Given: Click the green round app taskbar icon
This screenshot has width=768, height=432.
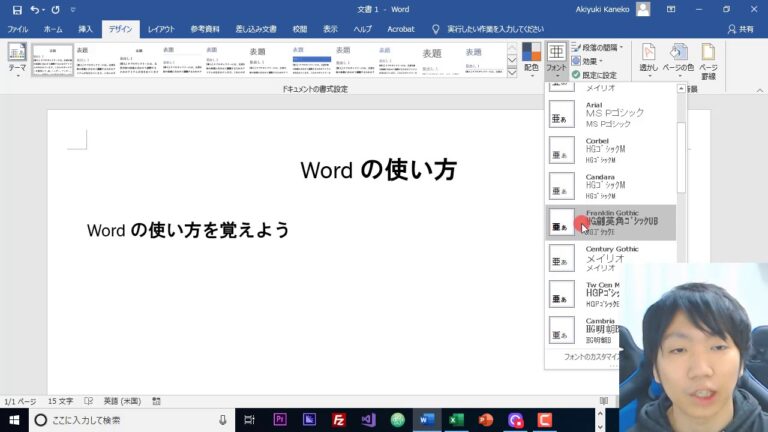Looking at the screenshot, I should 398,420.
